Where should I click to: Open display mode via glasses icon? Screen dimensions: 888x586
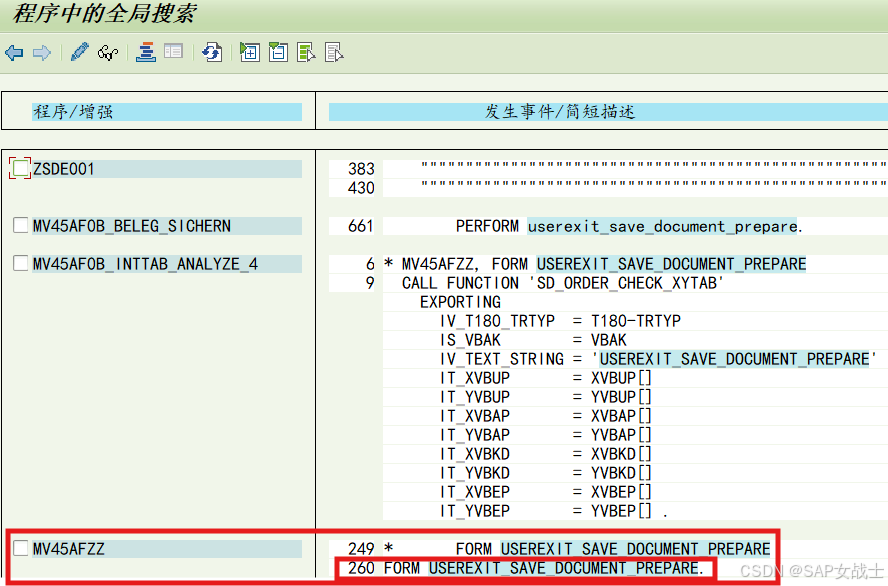pos(106,52)
